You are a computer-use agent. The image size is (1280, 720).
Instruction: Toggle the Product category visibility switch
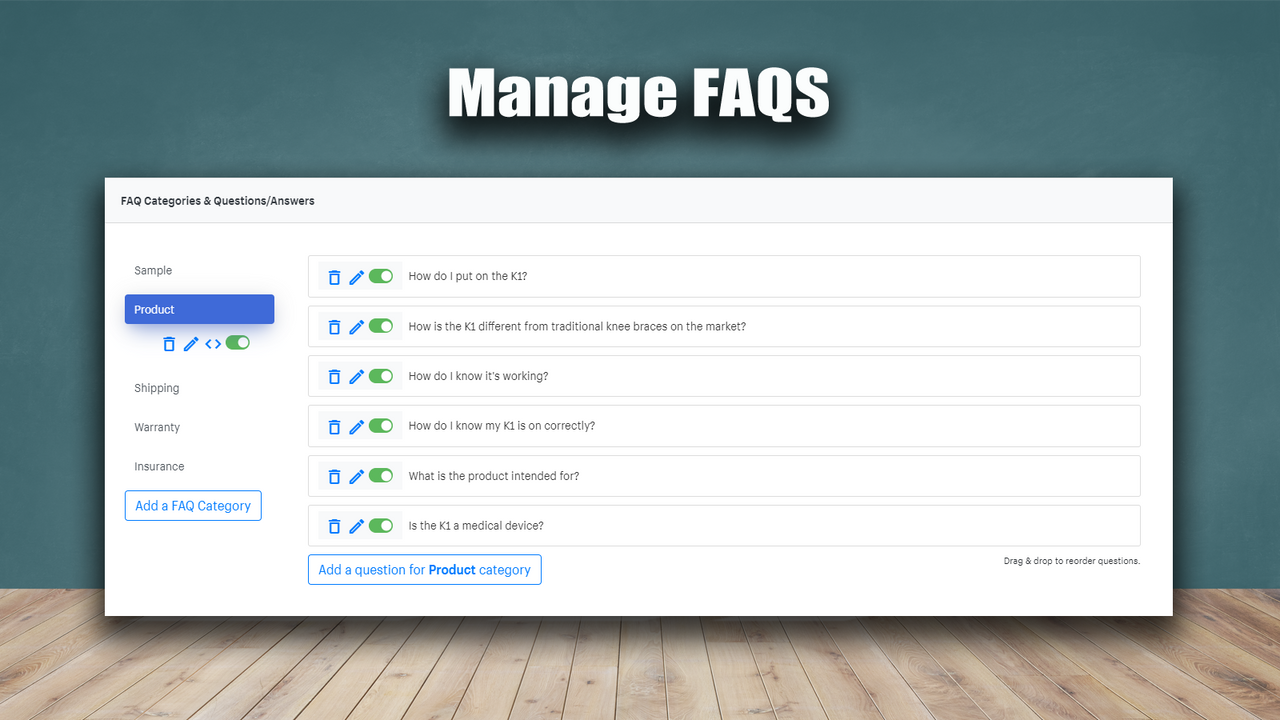point(237,342)
